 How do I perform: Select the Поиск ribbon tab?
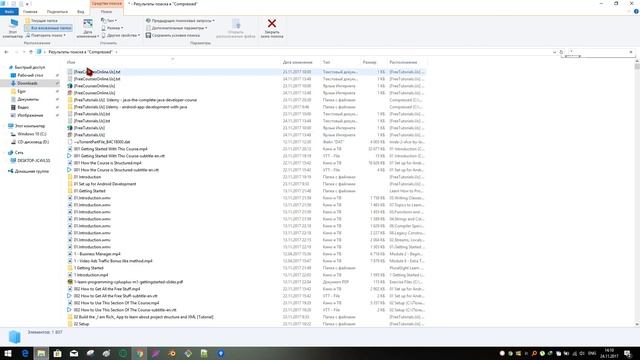(x=107, y=11)
